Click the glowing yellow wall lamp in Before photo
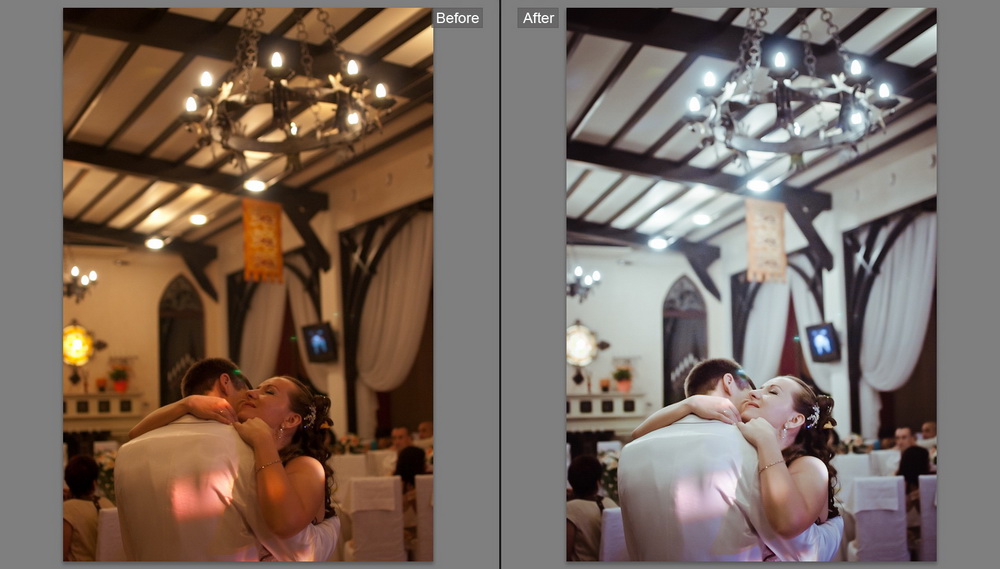This screenshot has height=569, width=1000. (78, 345)
